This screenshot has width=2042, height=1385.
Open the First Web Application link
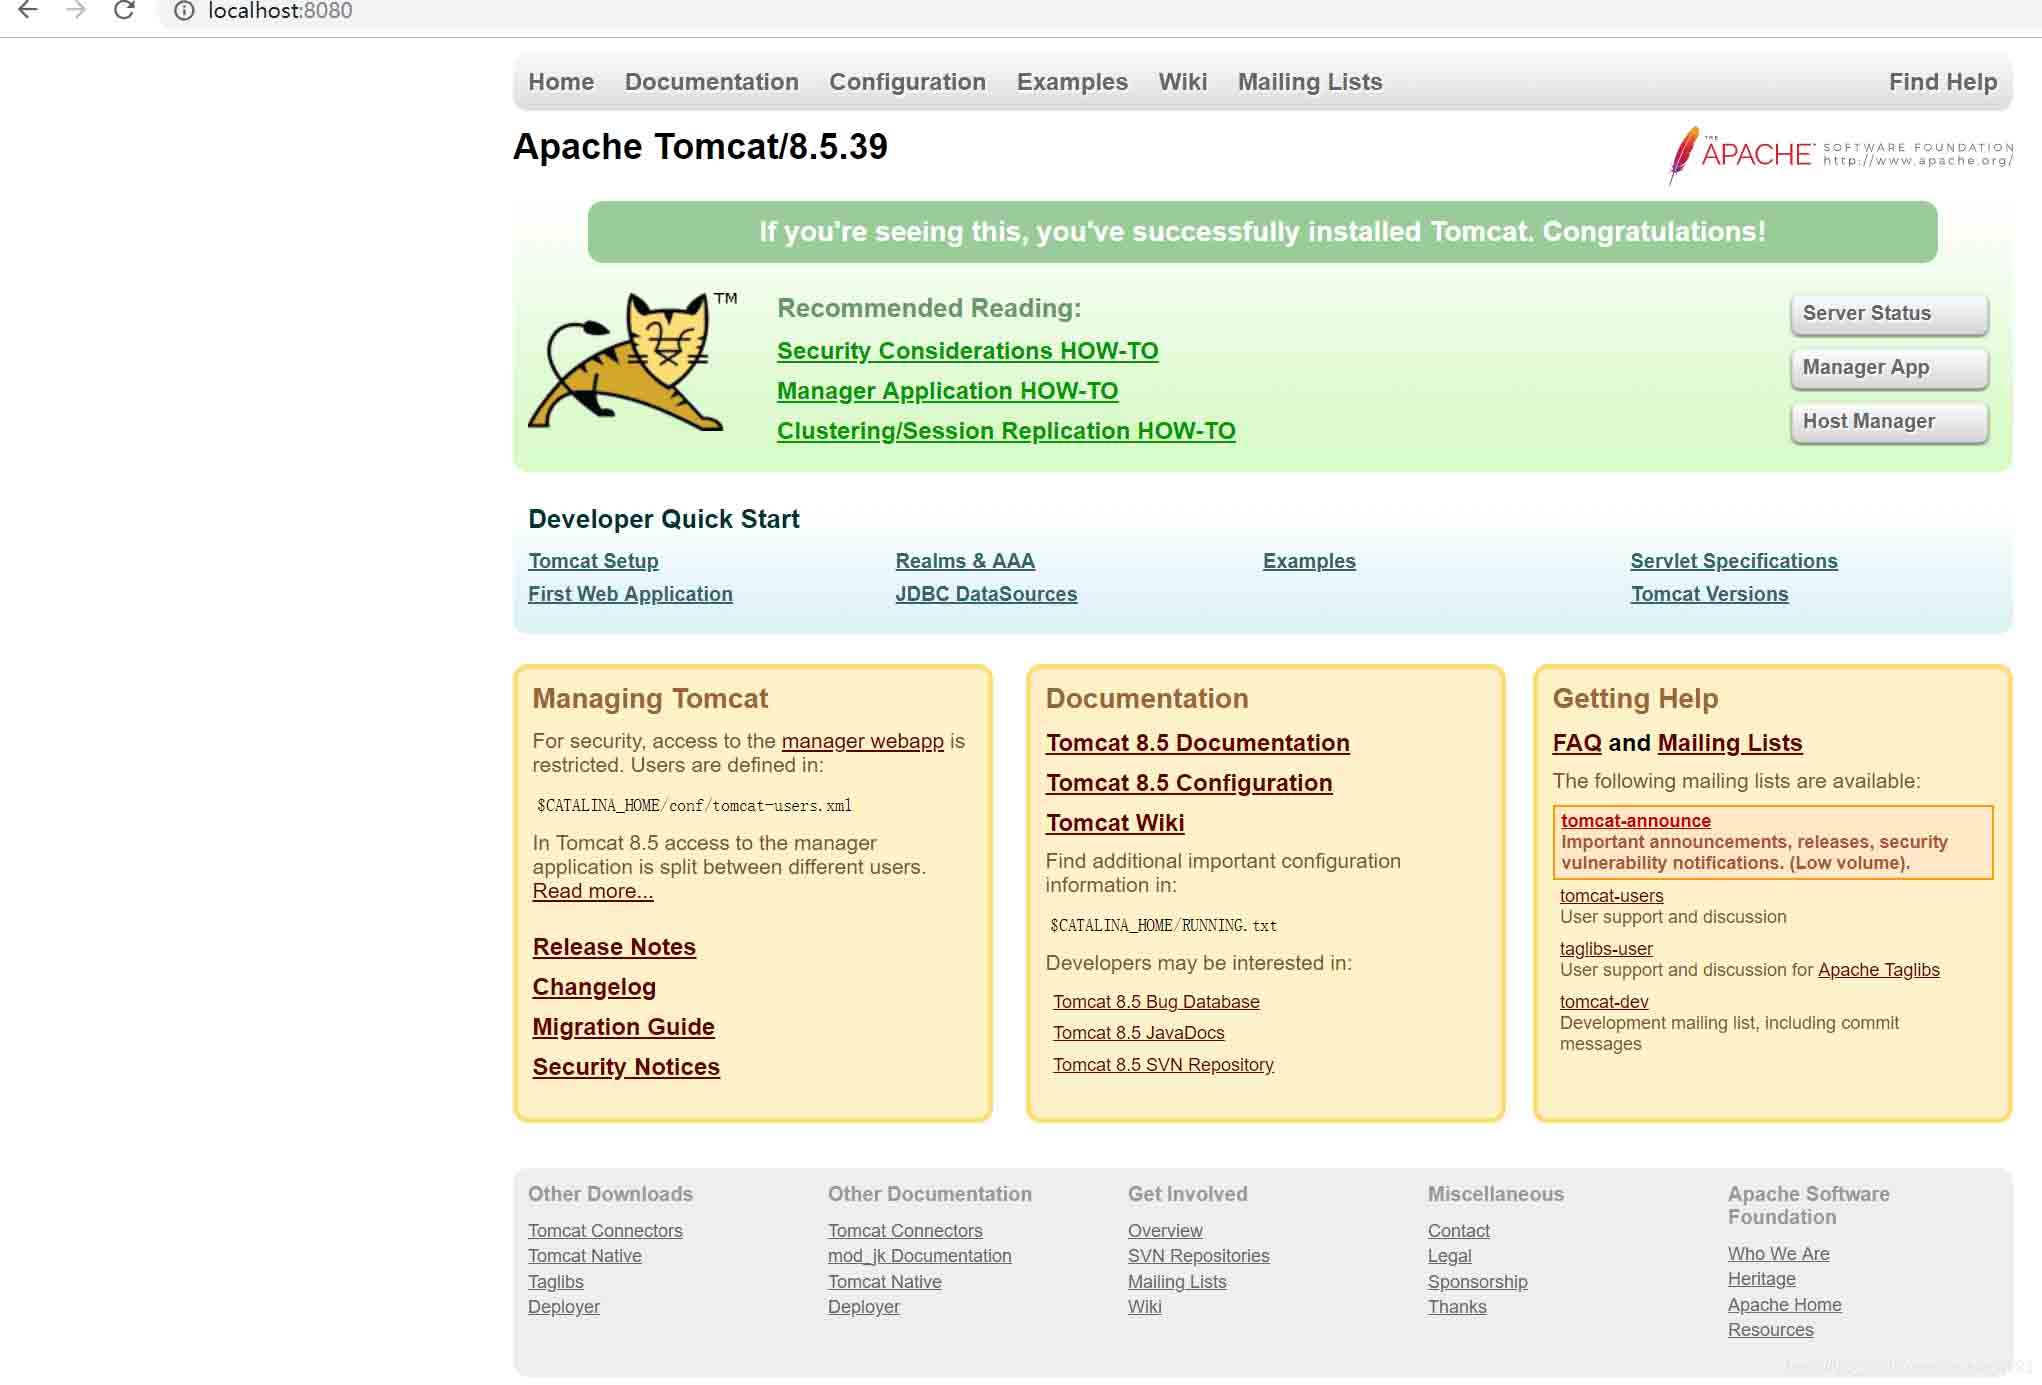[630, 594]
